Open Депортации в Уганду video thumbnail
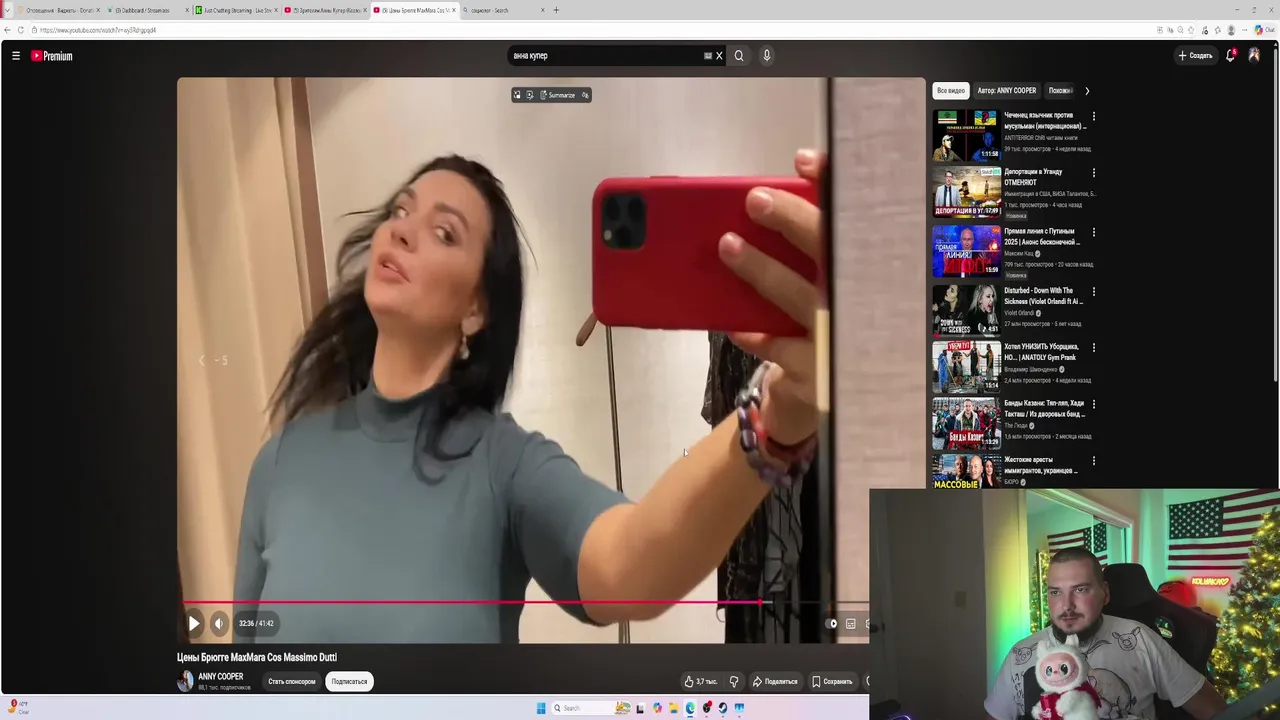 point(966,192)
